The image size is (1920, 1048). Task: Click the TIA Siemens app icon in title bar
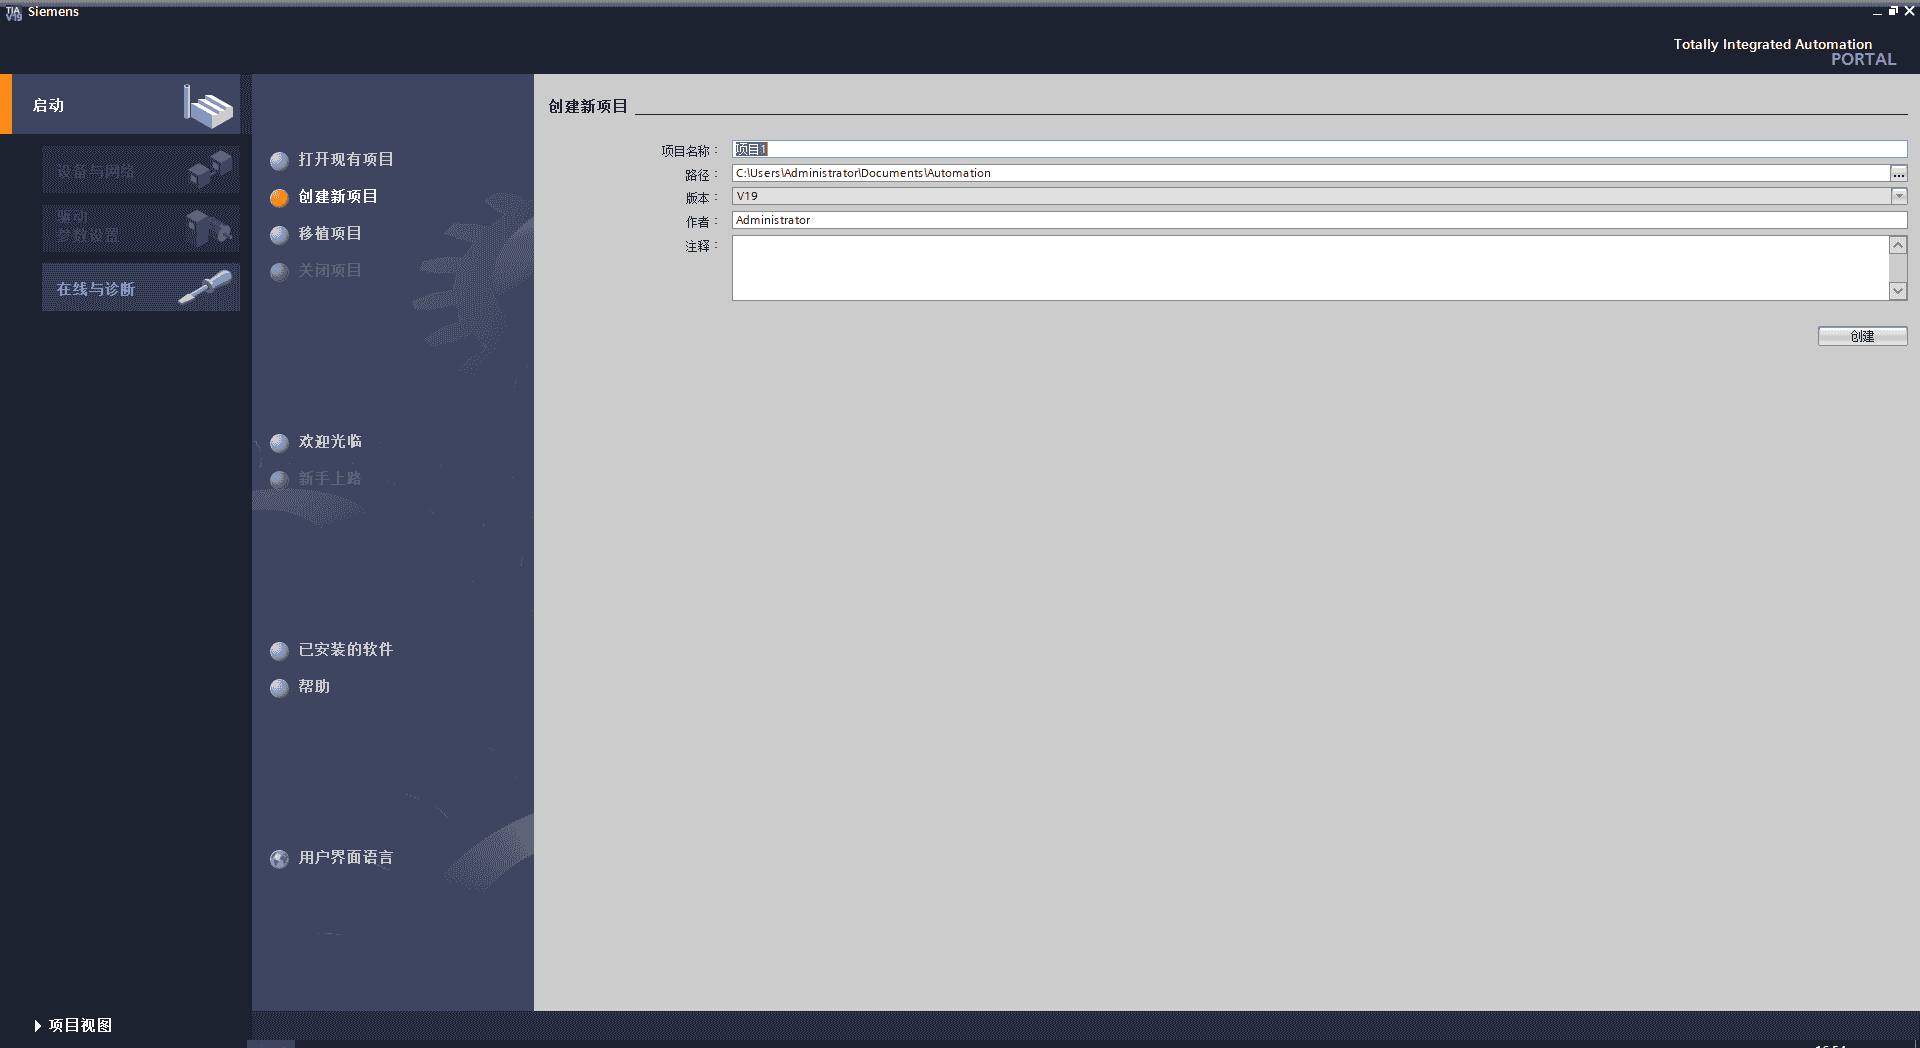(x=13, y=12)
